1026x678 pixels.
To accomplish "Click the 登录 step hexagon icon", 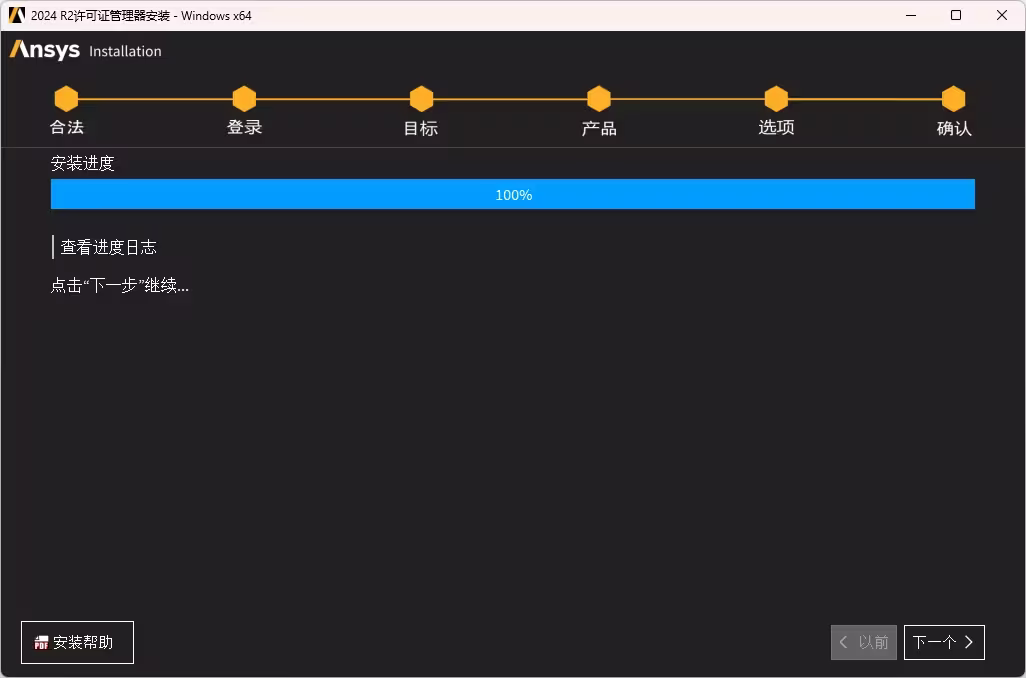I will point(244,99).
